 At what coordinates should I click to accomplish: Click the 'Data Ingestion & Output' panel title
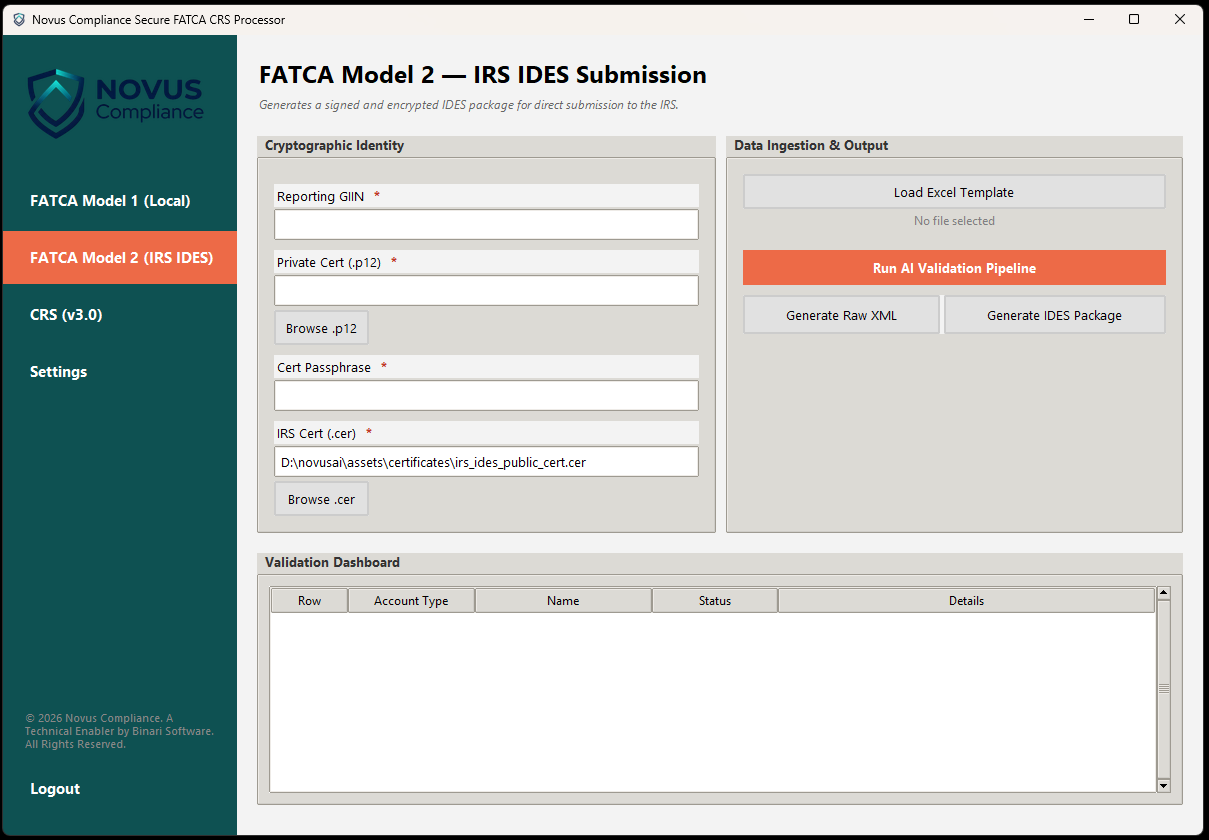pyautogui.click(x=811, y=145)
